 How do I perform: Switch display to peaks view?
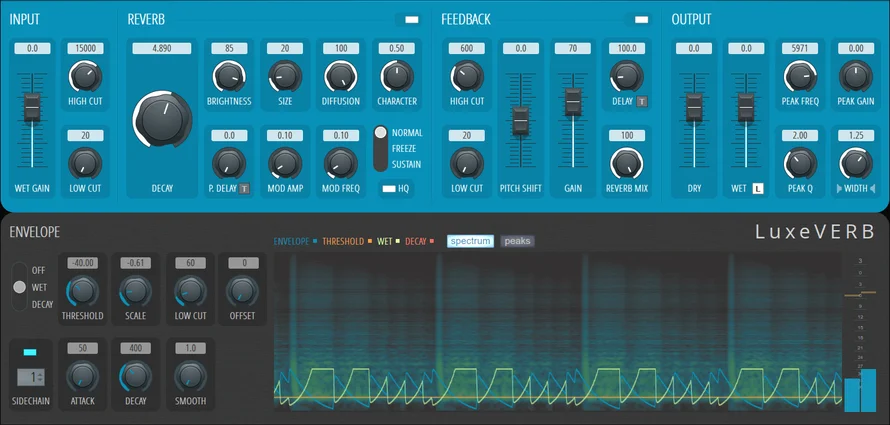coord(517,241)
